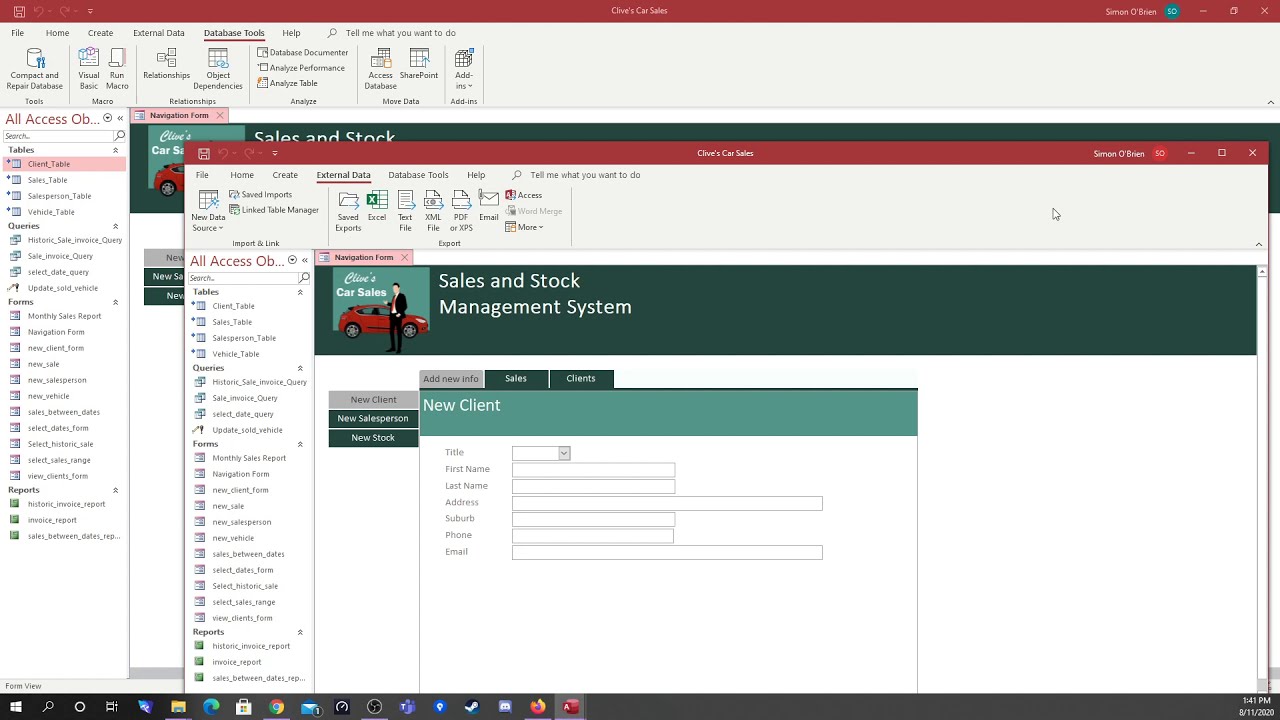Open front All Access Objects pane menu arrow
1280x720 pixels.
pos(292,260)
